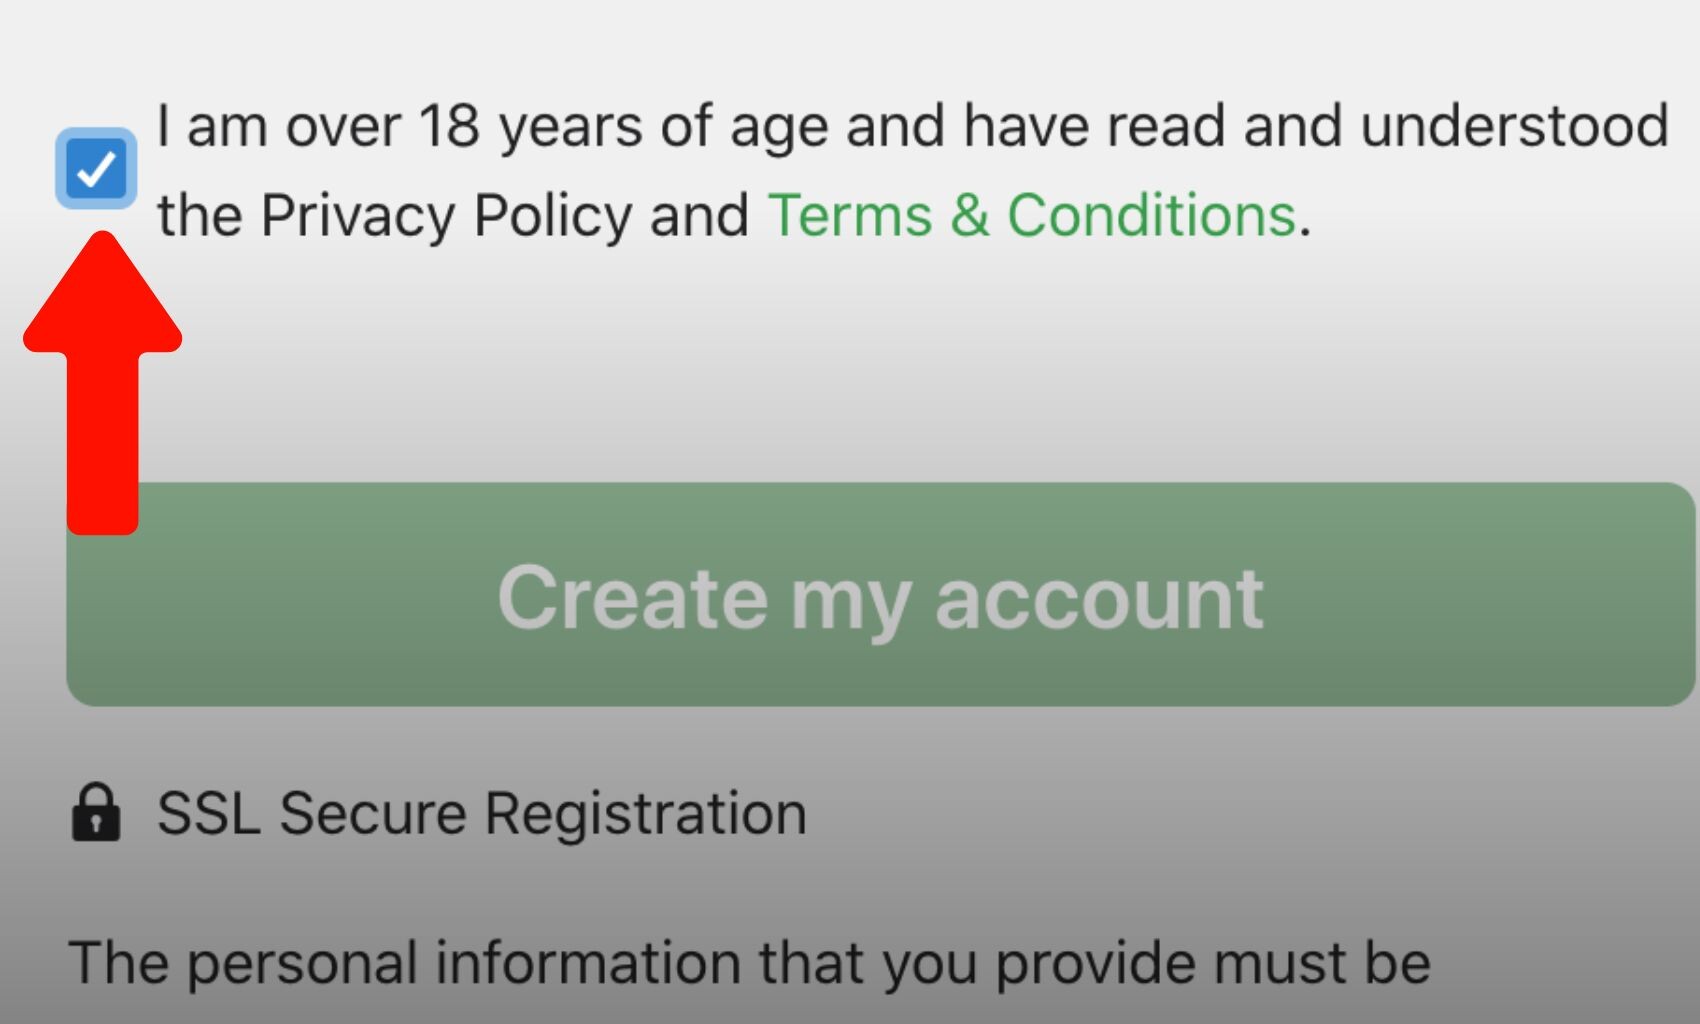Click the ampersand in Terms & Conditions

pyautogui.click(x=970, y=215)
